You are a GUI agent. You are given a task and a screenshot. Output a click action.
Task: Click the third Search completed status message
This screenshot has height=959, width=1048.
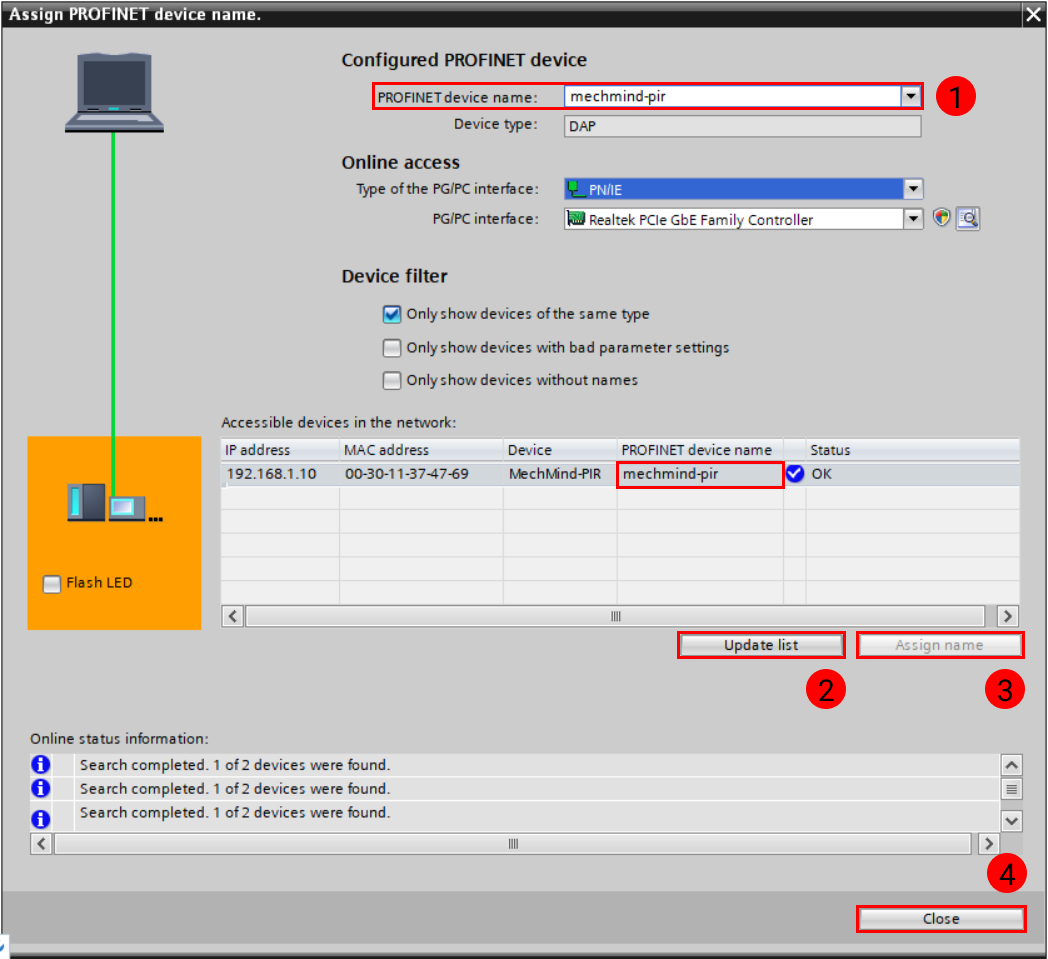(235, 813)
